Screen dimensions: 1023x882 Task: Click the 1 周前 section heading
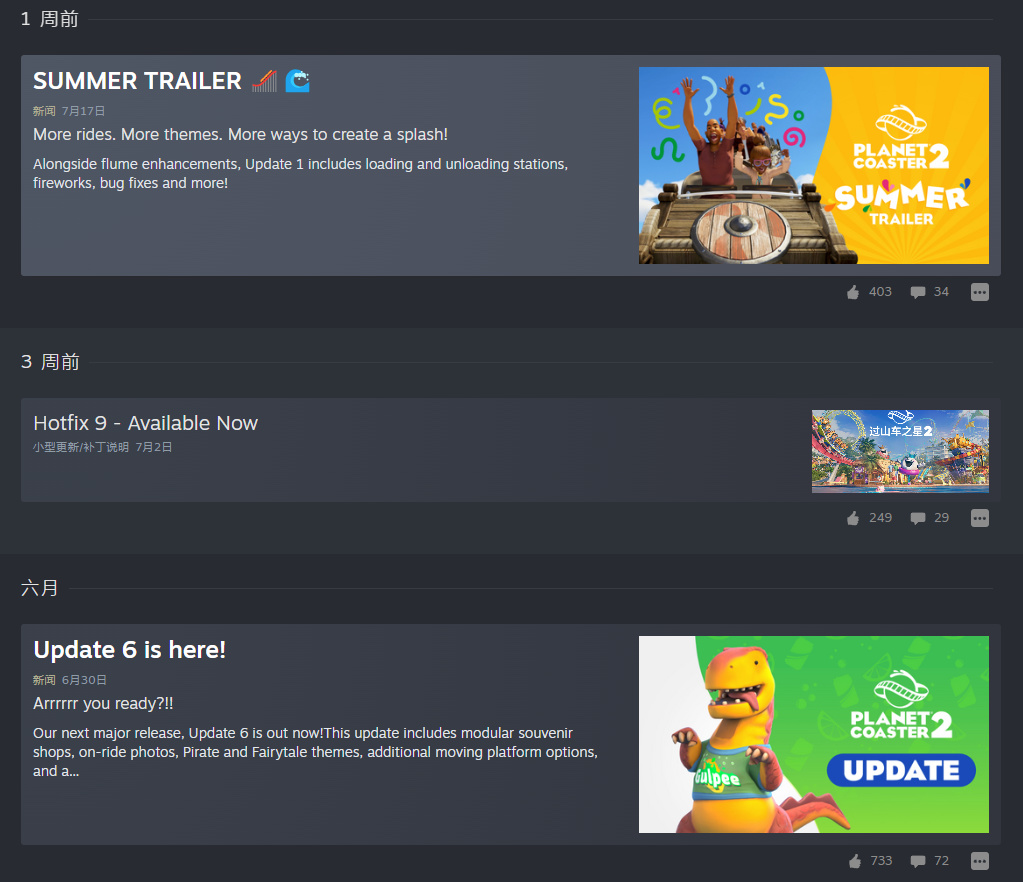click(x=50, y=19)
